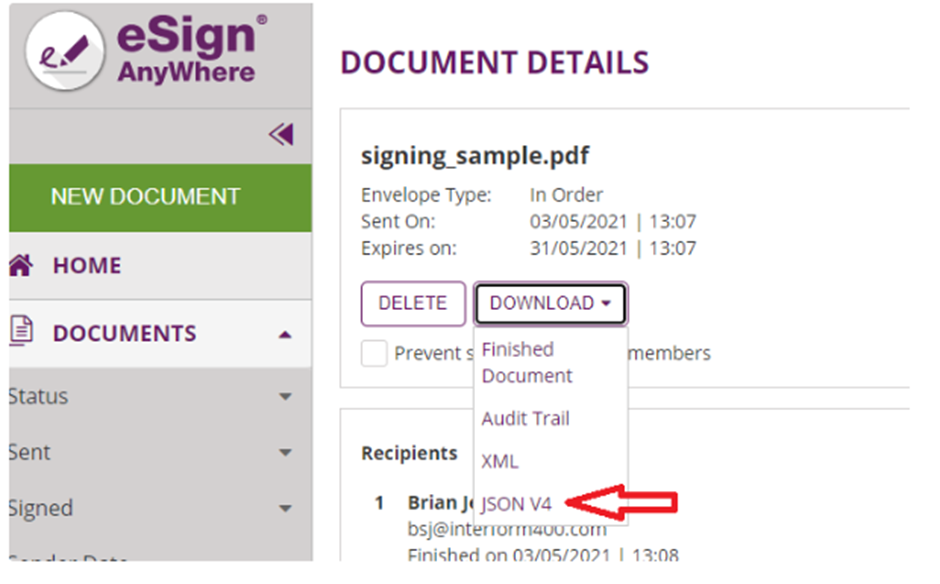Collapse the Documents section caret
The height and width of the screenshot is (584, 940).
(x=285, y=335)
